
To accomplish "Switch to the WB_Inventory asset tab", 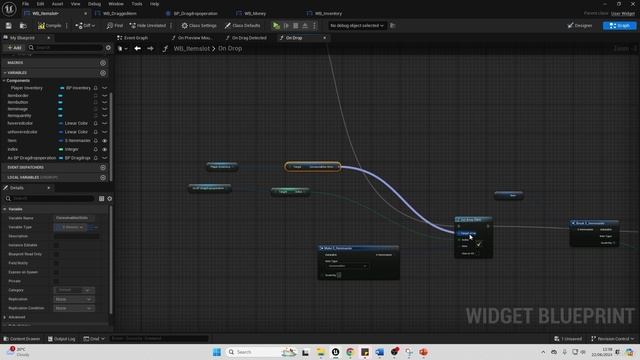I will point(328,13).
